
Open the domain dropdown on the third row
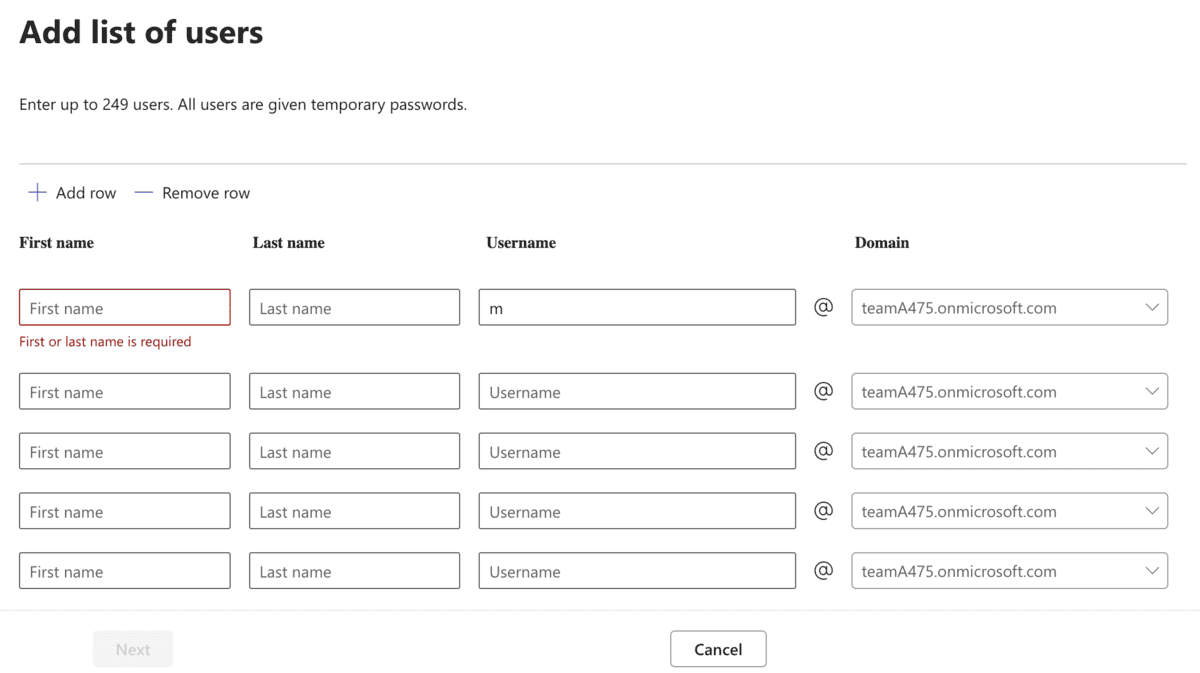[x=1152, y=451]
